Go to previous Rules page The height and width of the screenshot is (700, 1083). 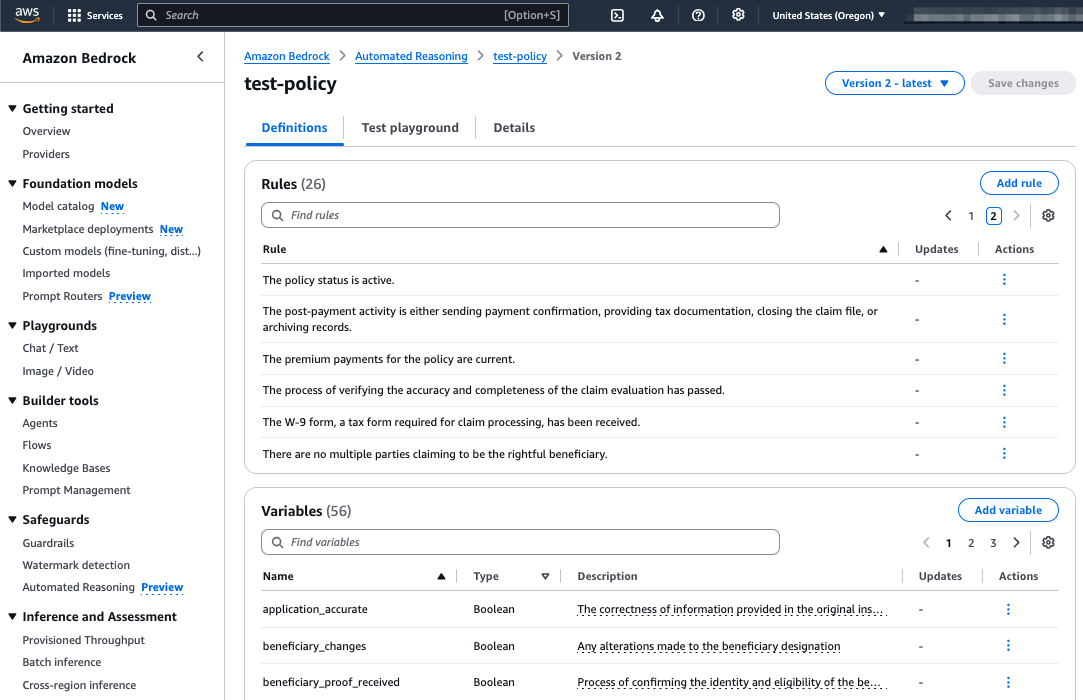[948, 216]
